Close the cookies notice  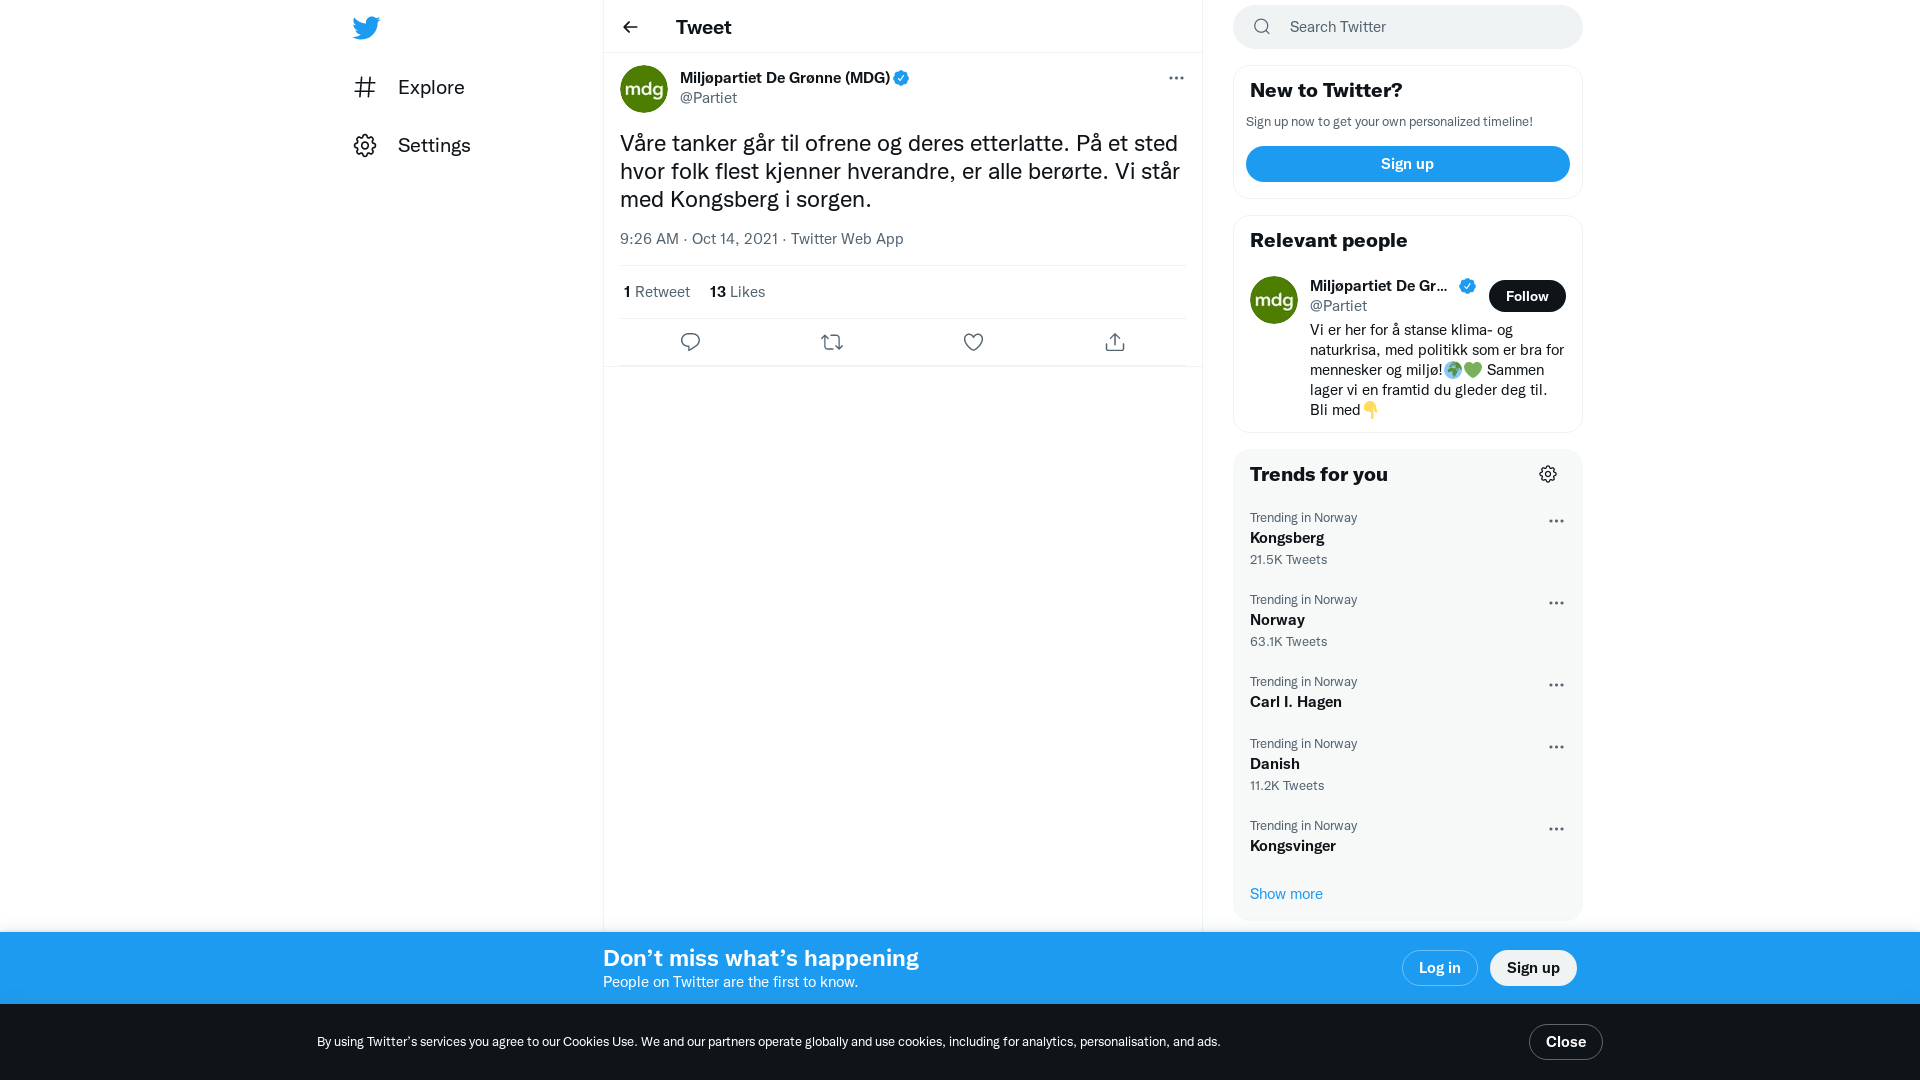[x=1565, y=1042]
